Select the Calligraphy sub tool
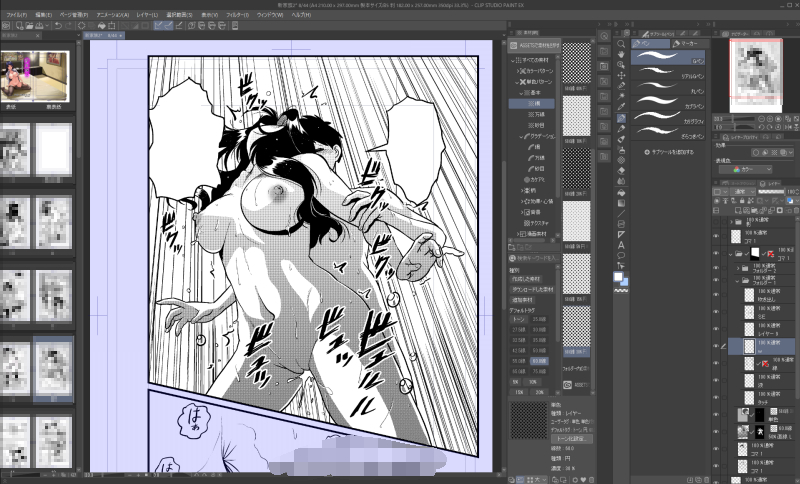Viewport: 800px width, 484px height. click(x=668, y=118)
